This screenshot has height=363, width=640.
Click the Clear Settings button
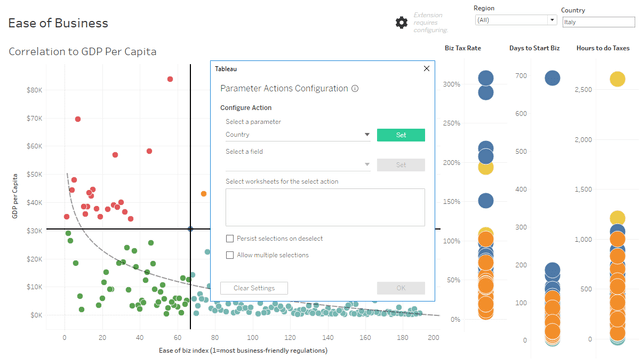pyautogui.click(x=254, y=288)
